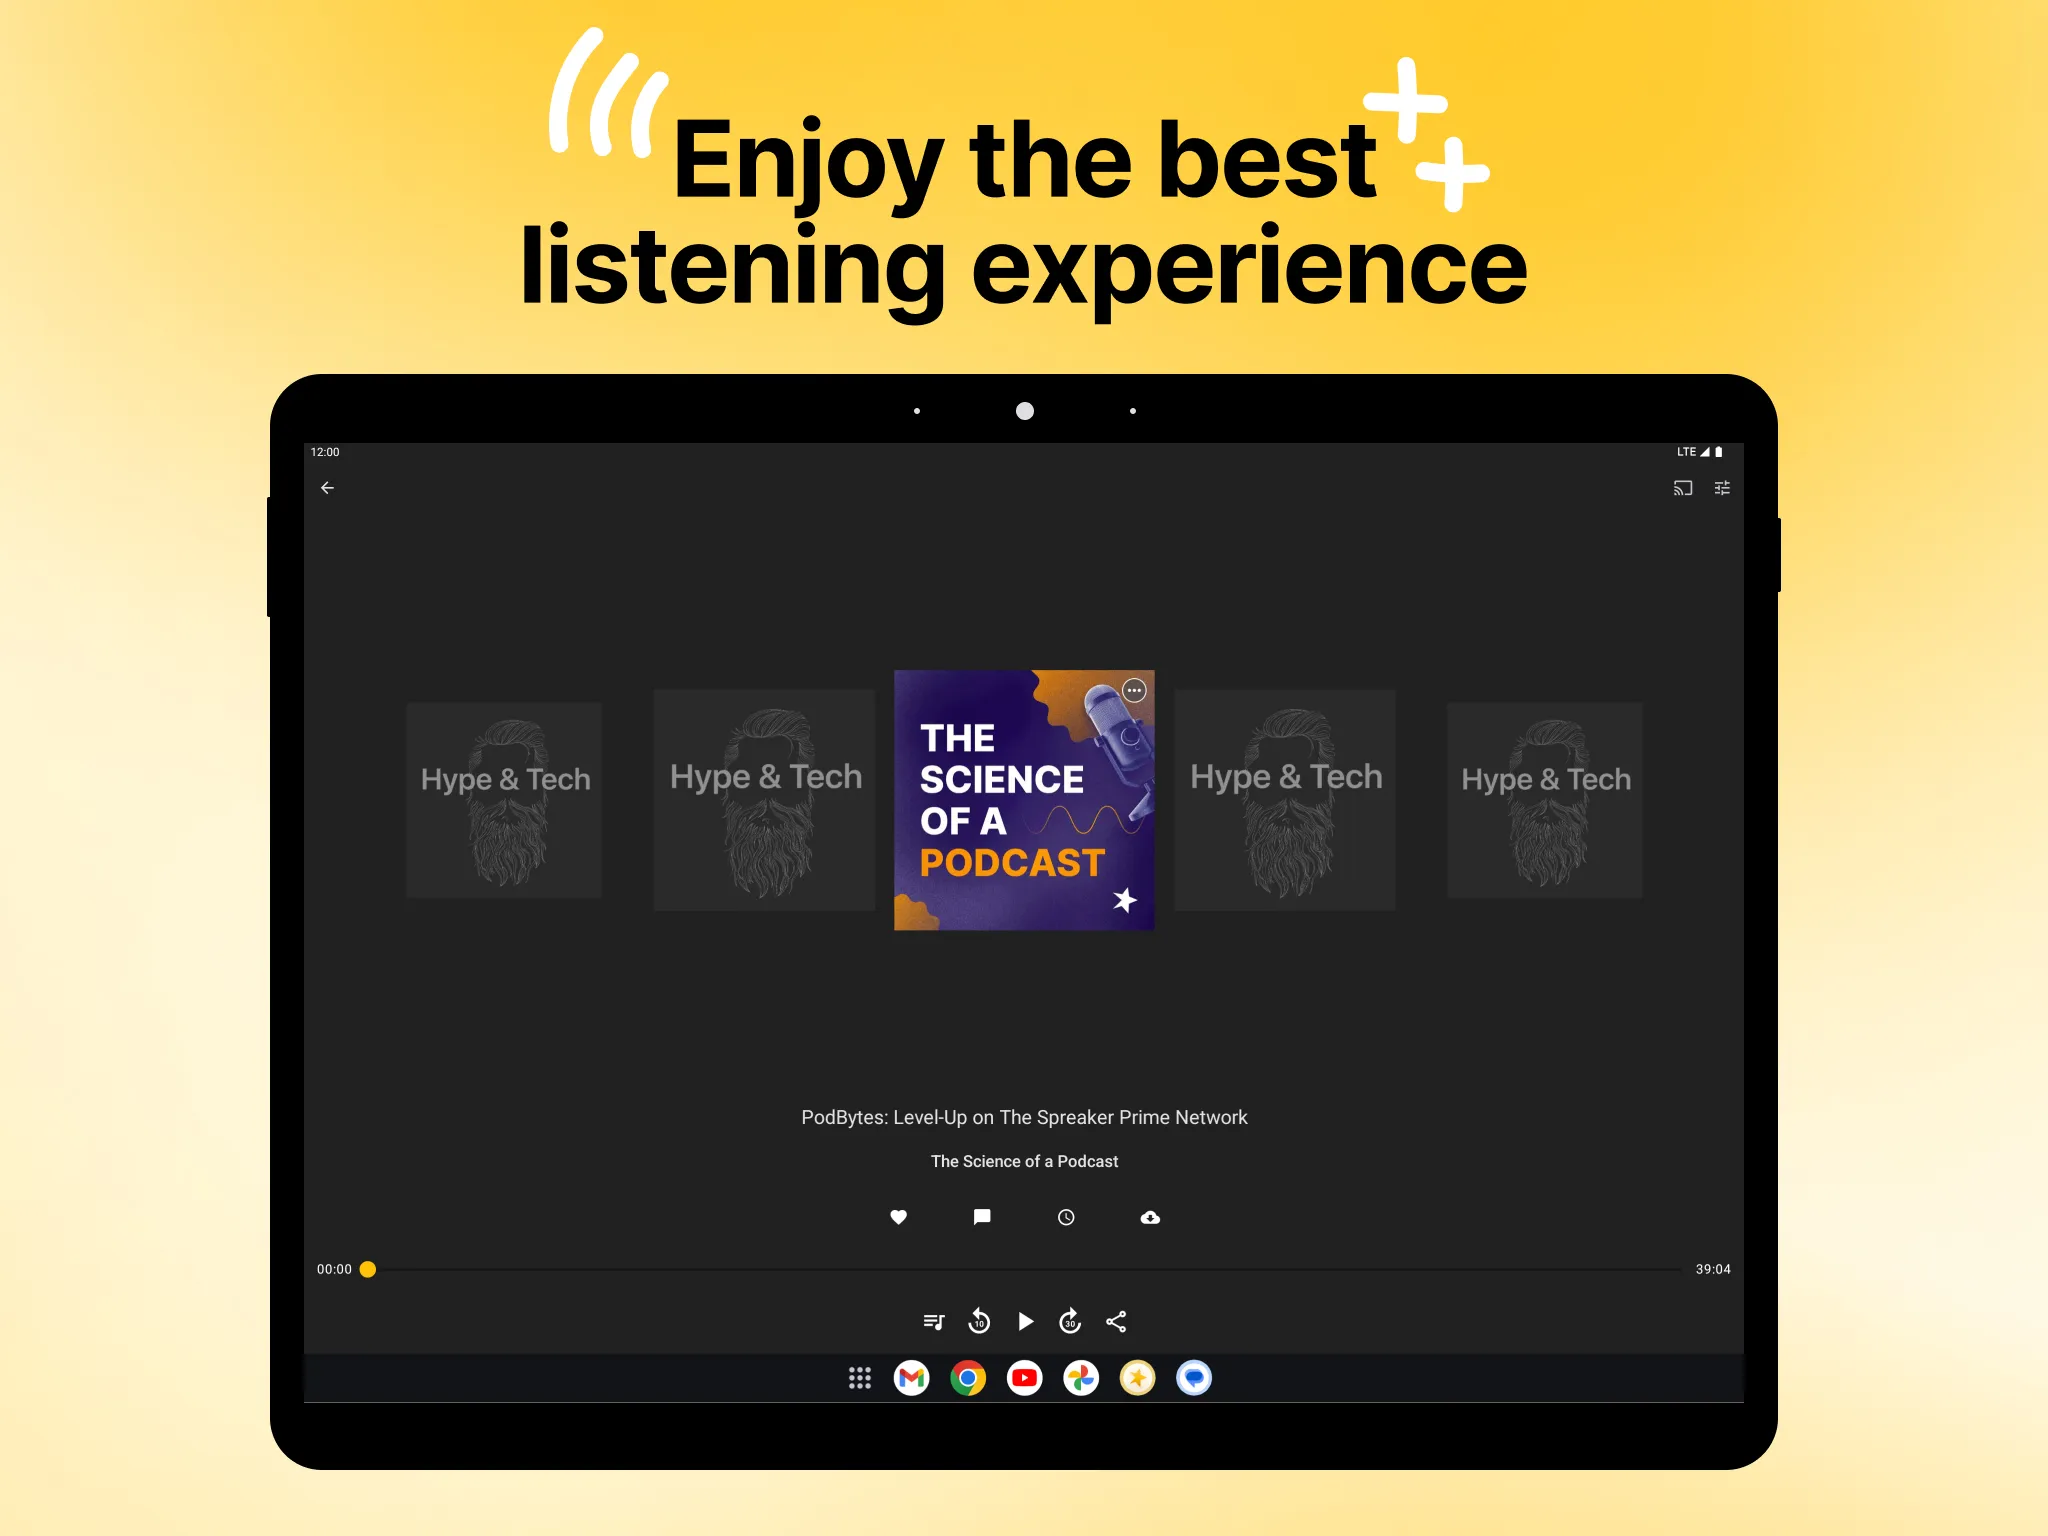Image resolution: width=2048 pixels, height=1536 pixels.
Task: Enable the listening history icon
Action: click(1066, 1218)
